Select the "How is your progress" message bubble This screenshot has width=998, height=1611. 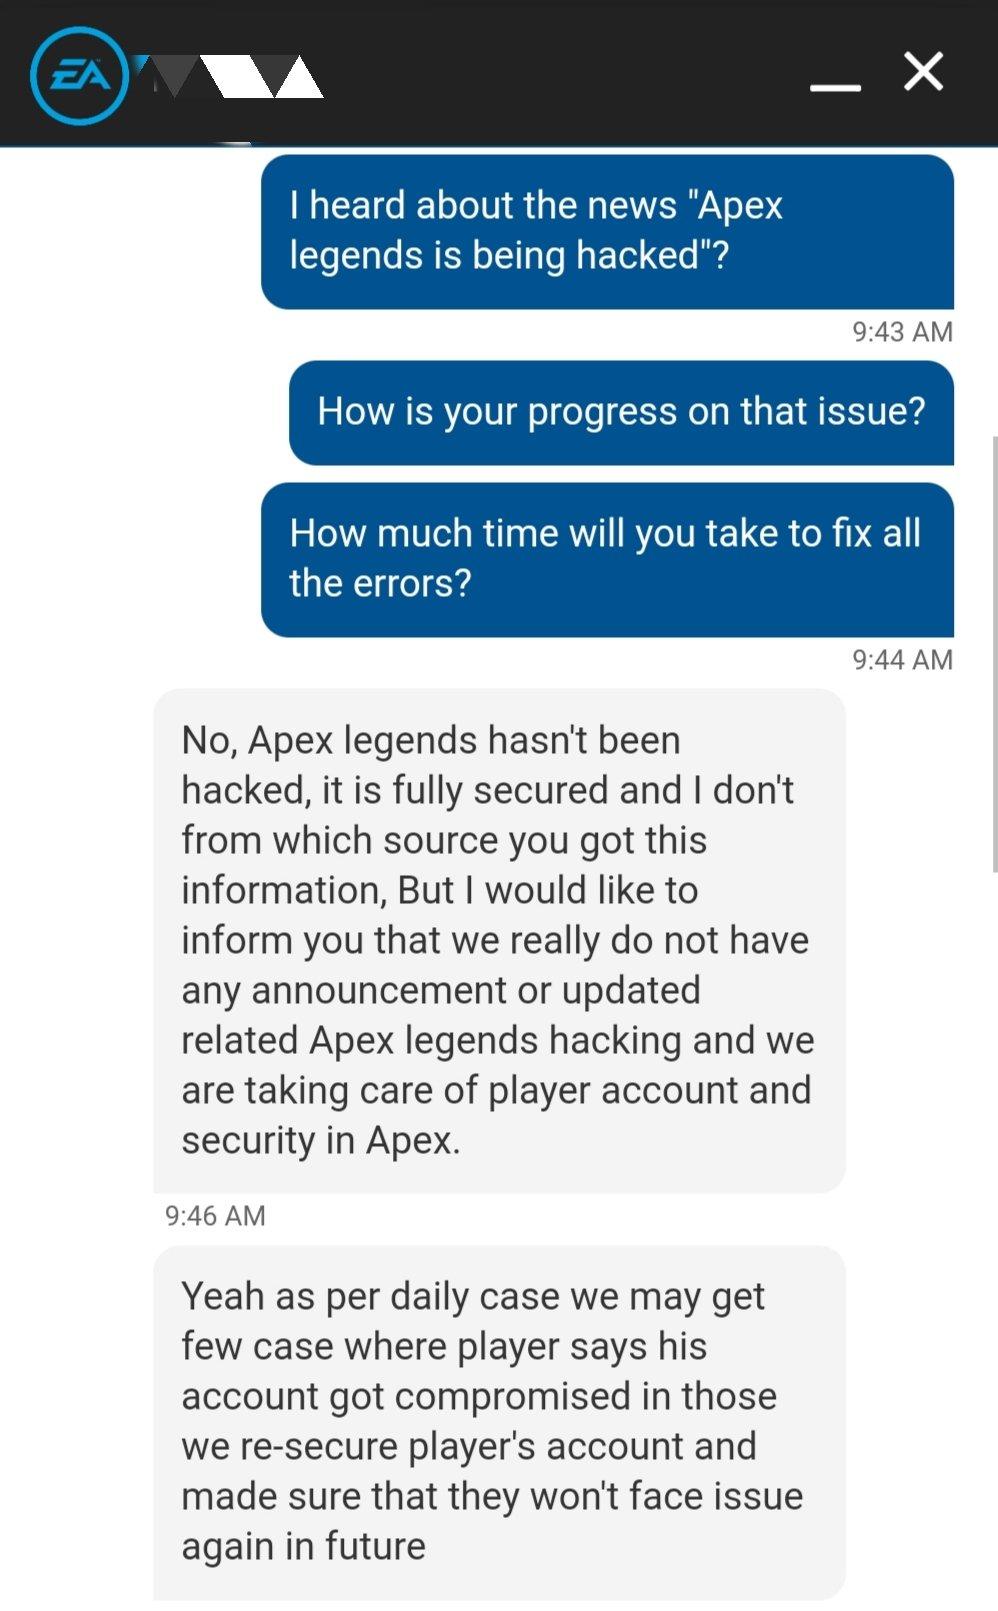pyautogui.click(x=621, y=412)
